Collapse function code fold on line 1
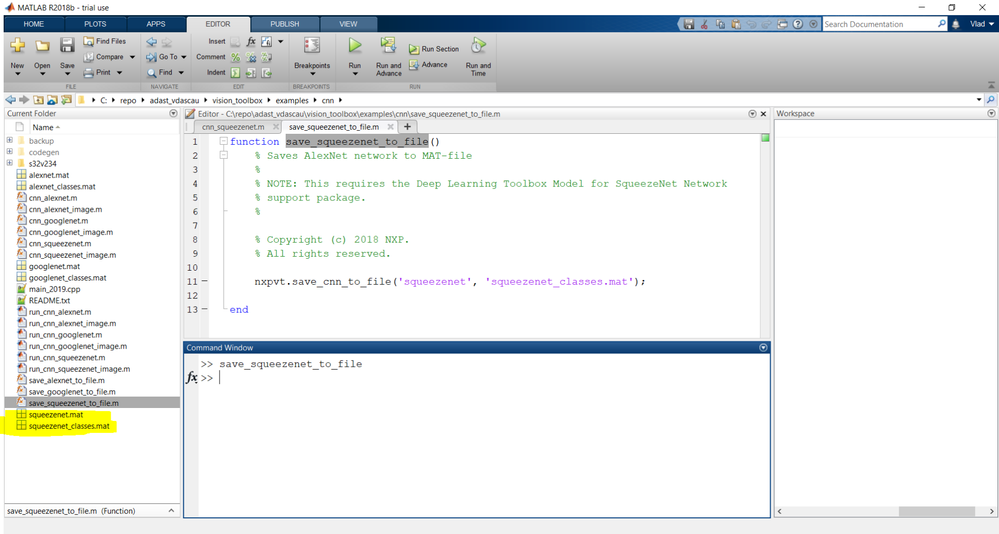This screenshot has width=999, height=534. (224, 141)
